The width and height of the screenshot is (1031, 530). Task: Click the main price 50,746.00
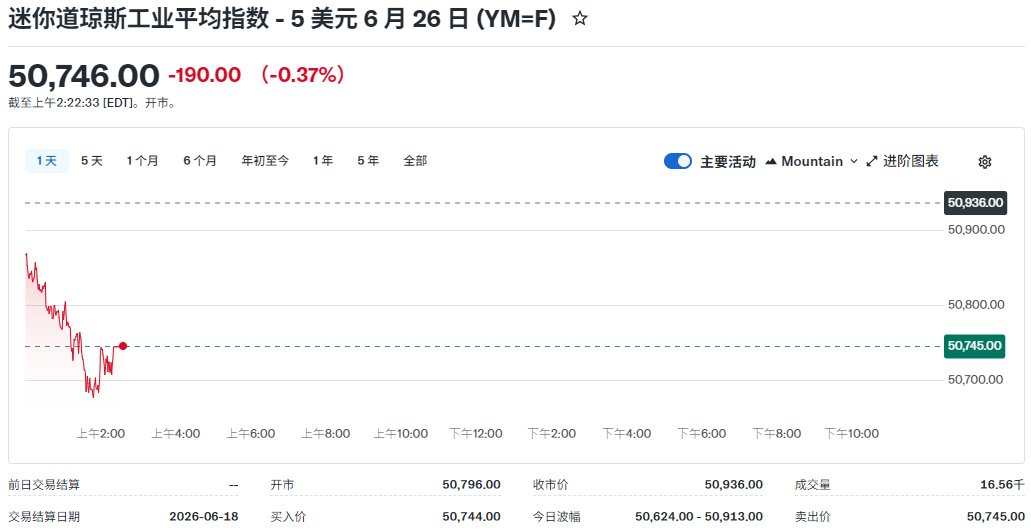(x=84, y=76)
